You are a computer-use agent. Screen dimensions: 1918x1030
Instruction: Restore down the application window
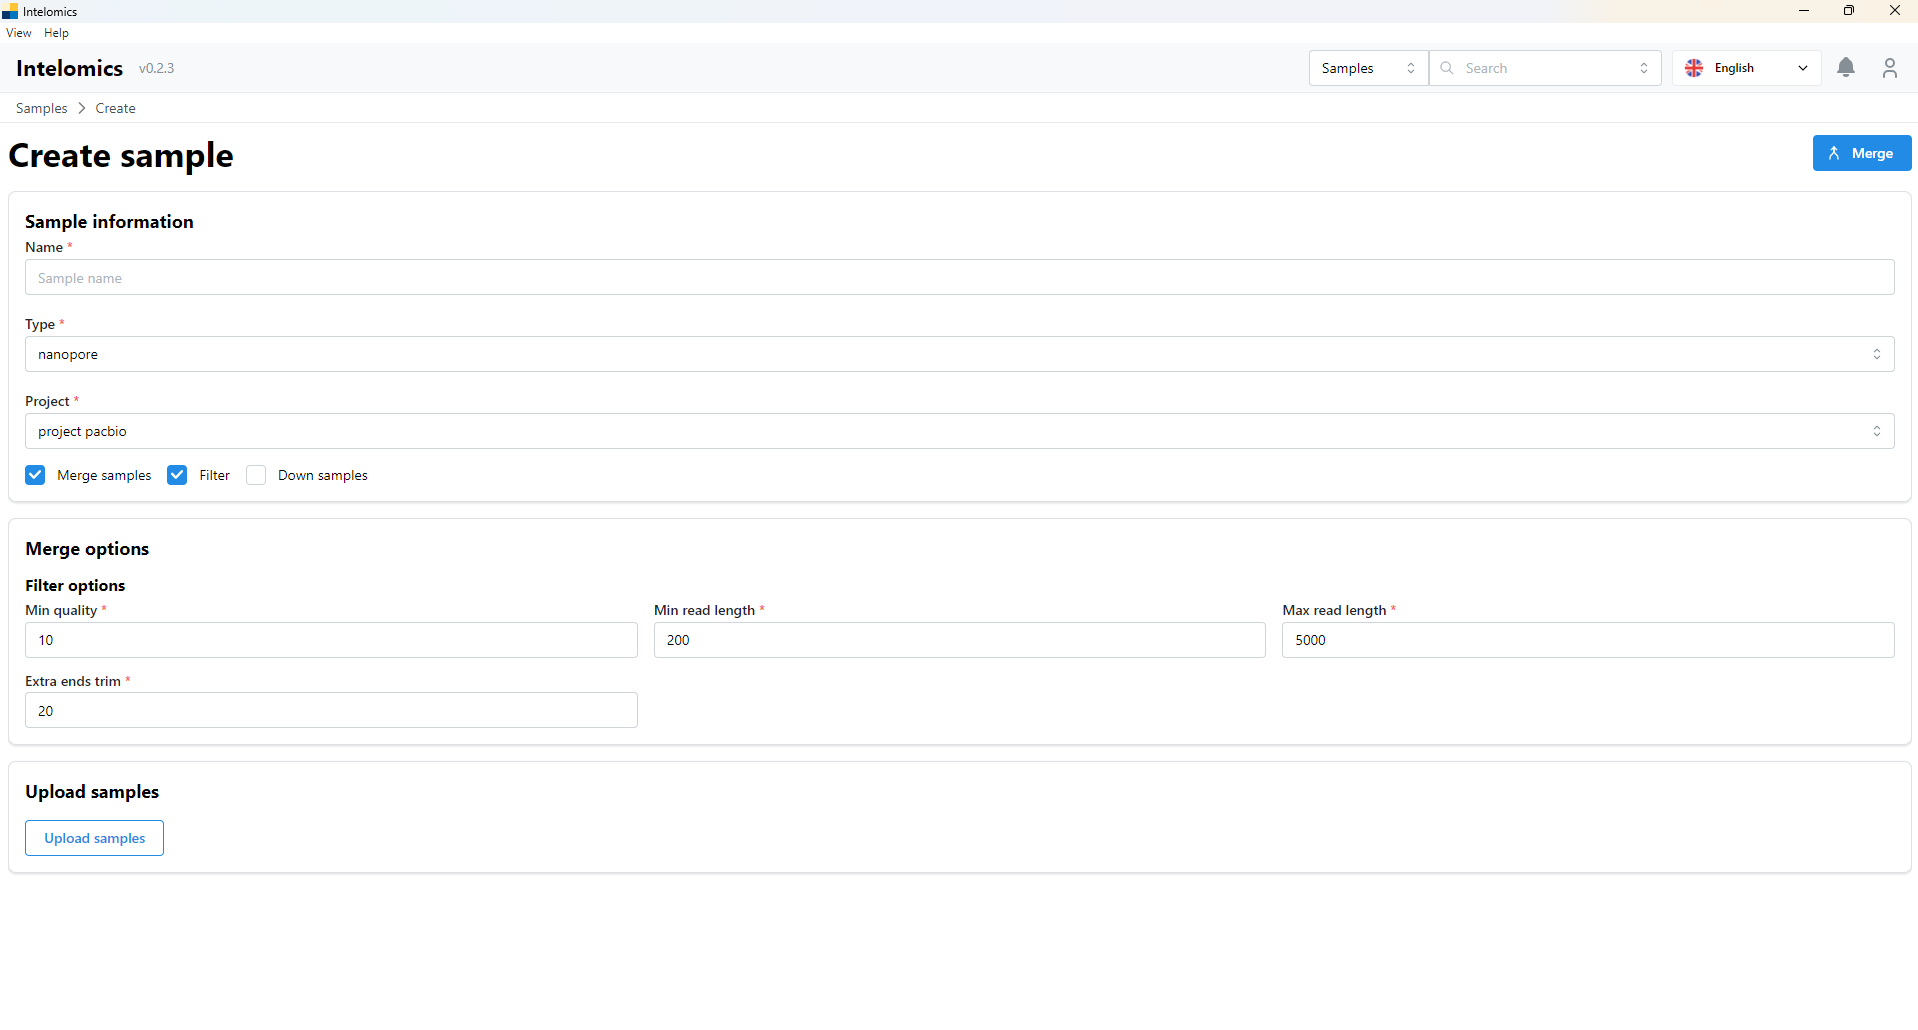pyautogui.click(x=1849, y=11)
